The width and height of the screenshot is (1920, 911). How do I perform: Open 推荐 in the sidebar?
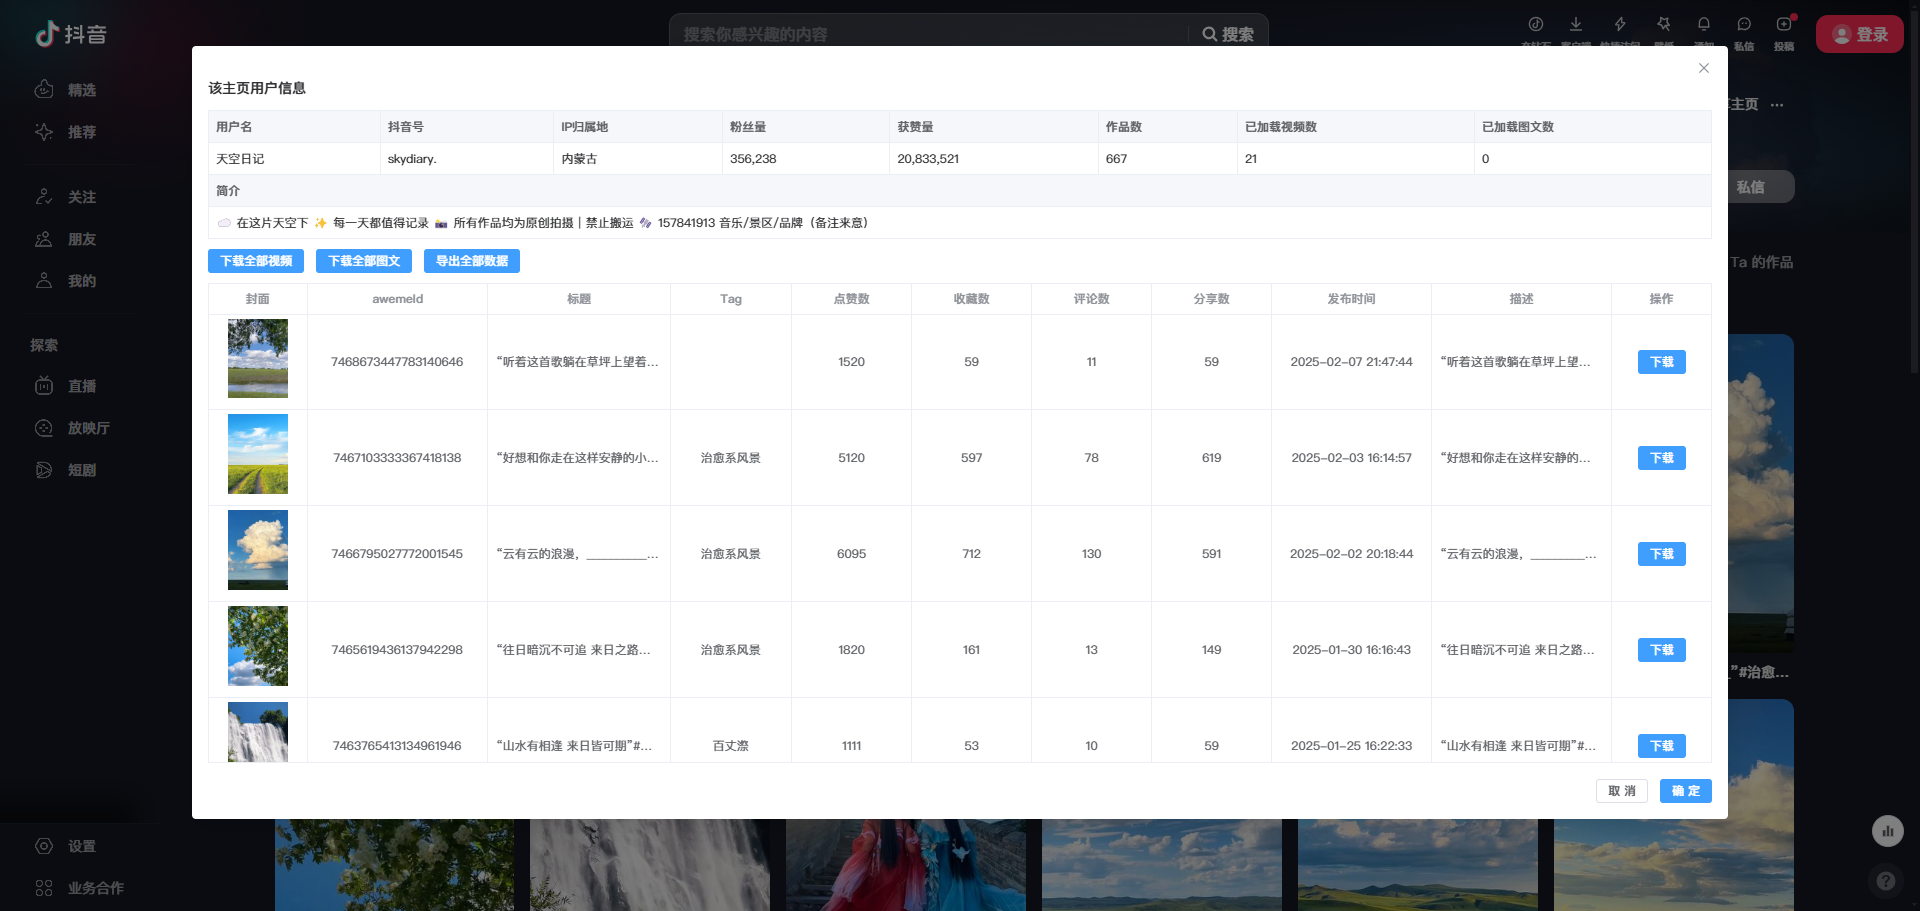[x=66, y=132]
